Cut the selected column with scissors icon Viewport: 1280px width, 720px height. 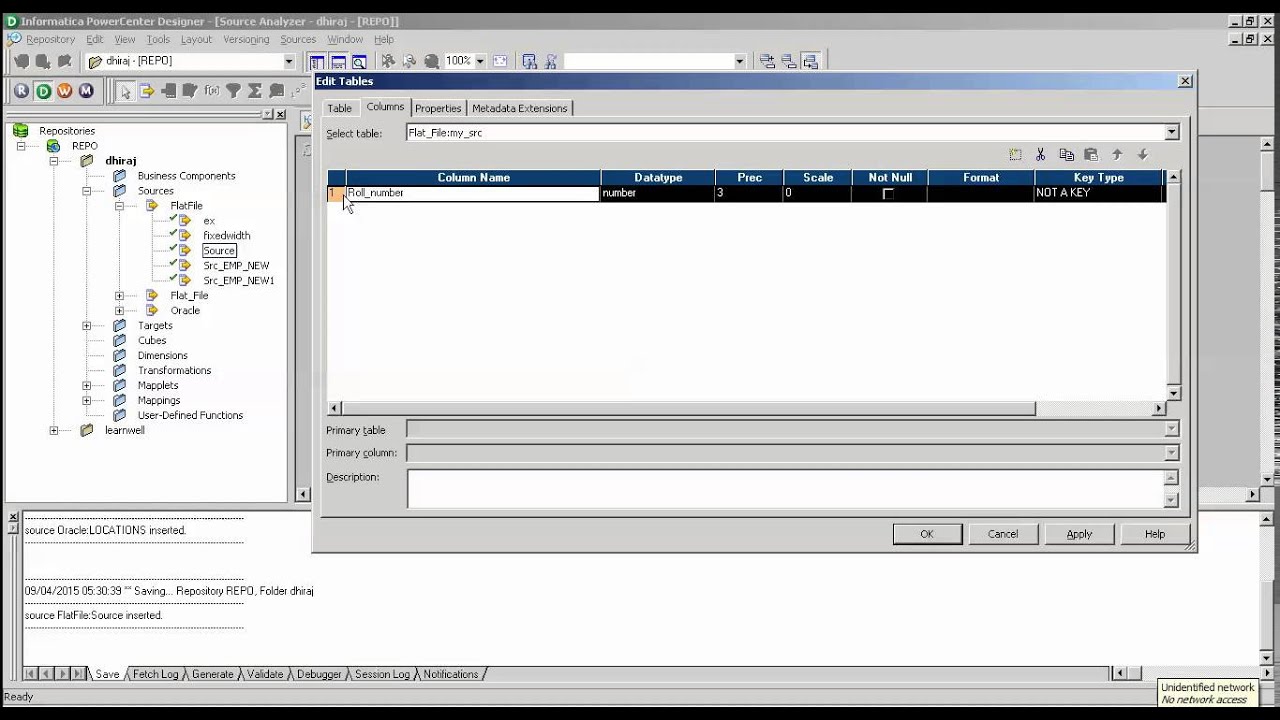pos(1041,155)
